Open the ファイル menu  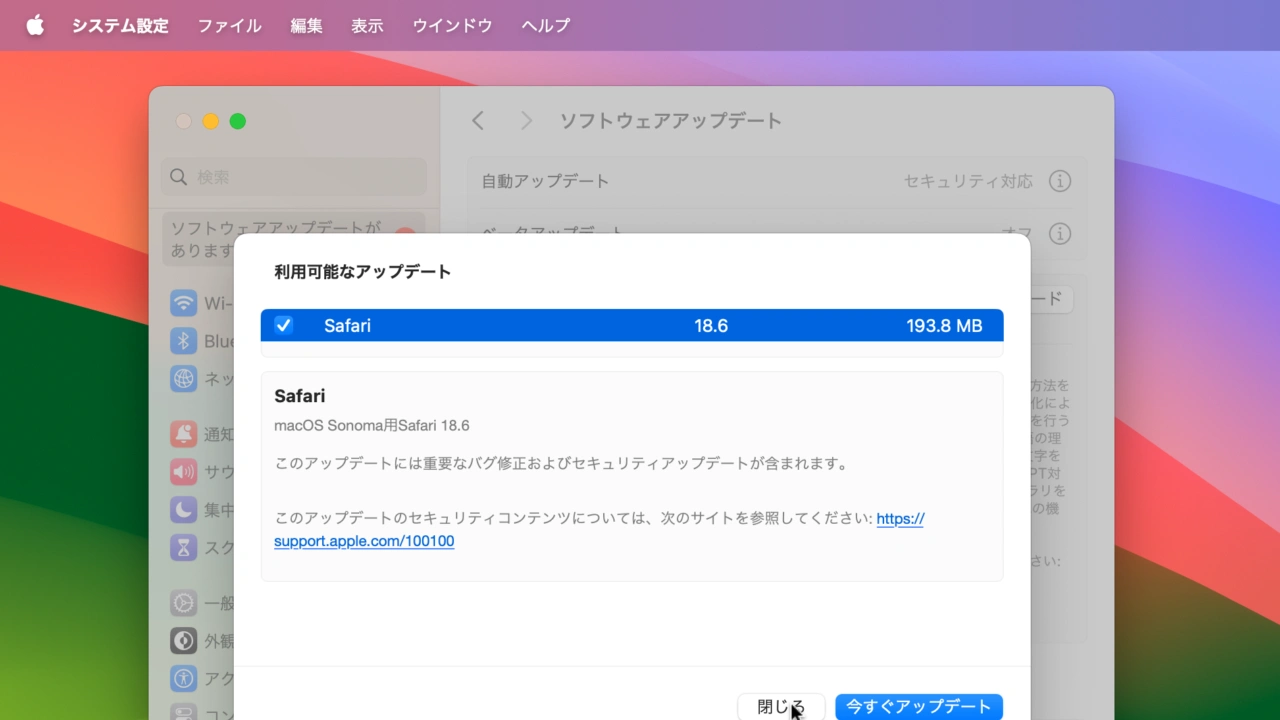[229, 25]
